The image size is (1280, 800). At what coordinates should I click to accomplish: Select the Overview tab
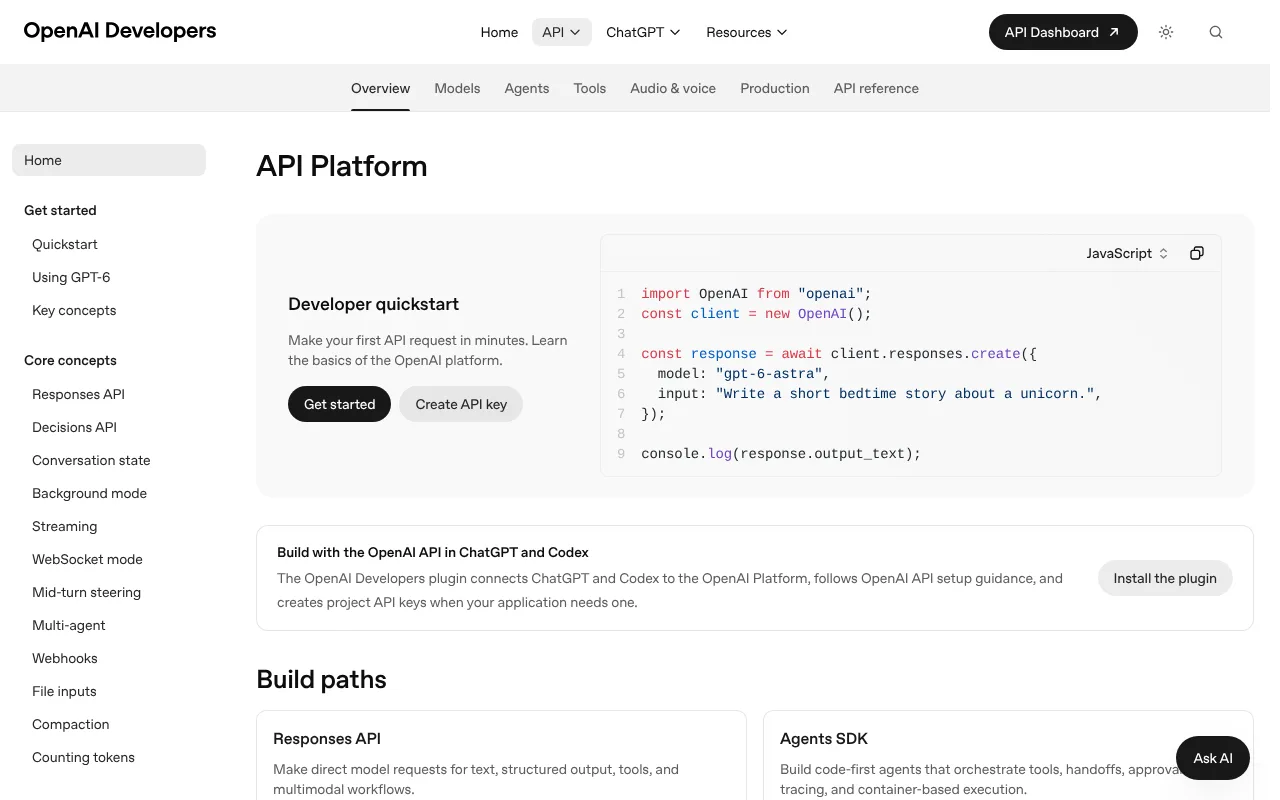380,88
